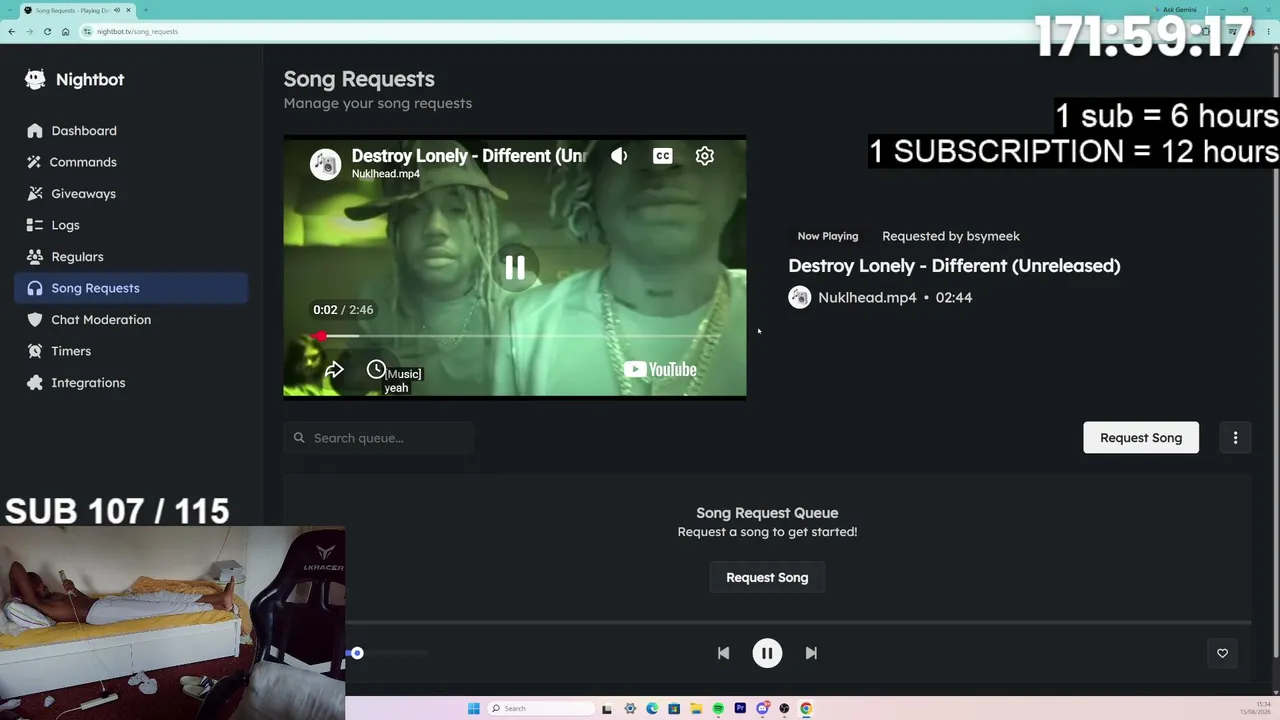The image size is (1280, 720).
Task: Open the three-dot queue options menu
Action: pos(1235,438)
